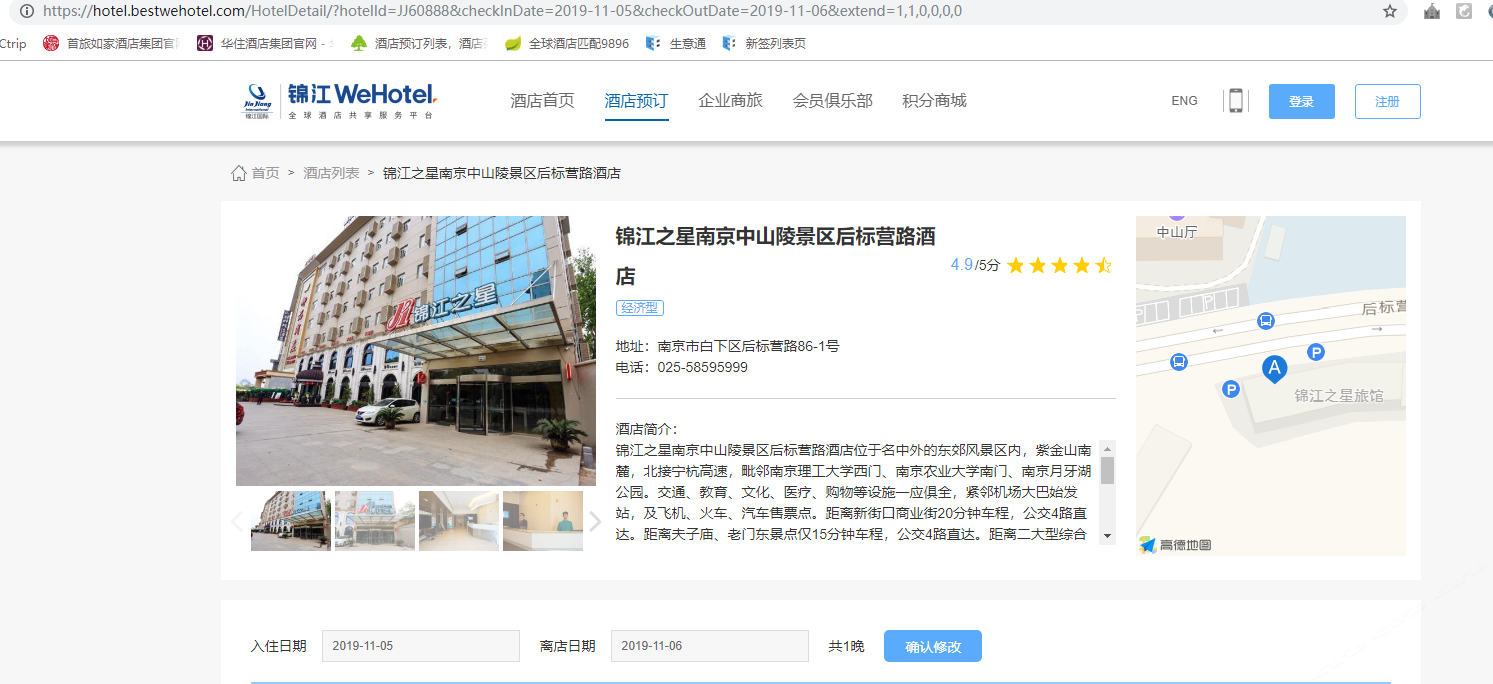The height and width of the screenshot is (684, 1493).
Task: Click 锦江之星旅馆 label on map
Action: [1339, 396]
